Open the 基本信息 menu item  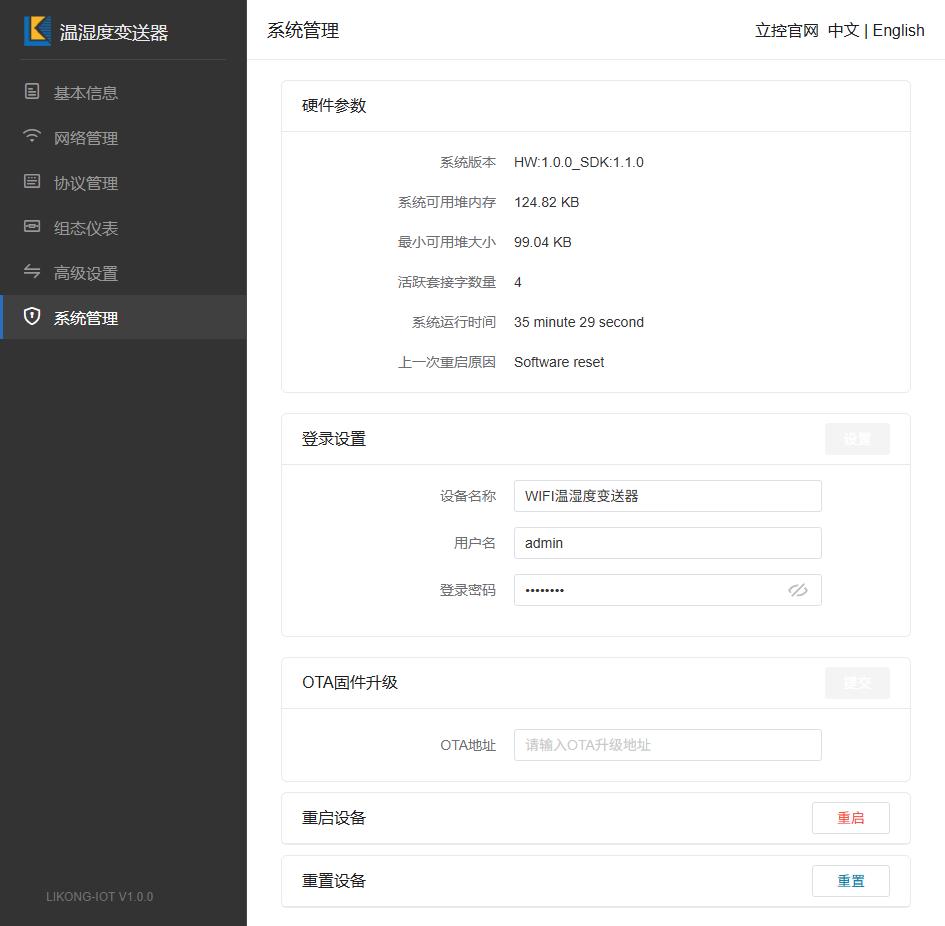123,93
